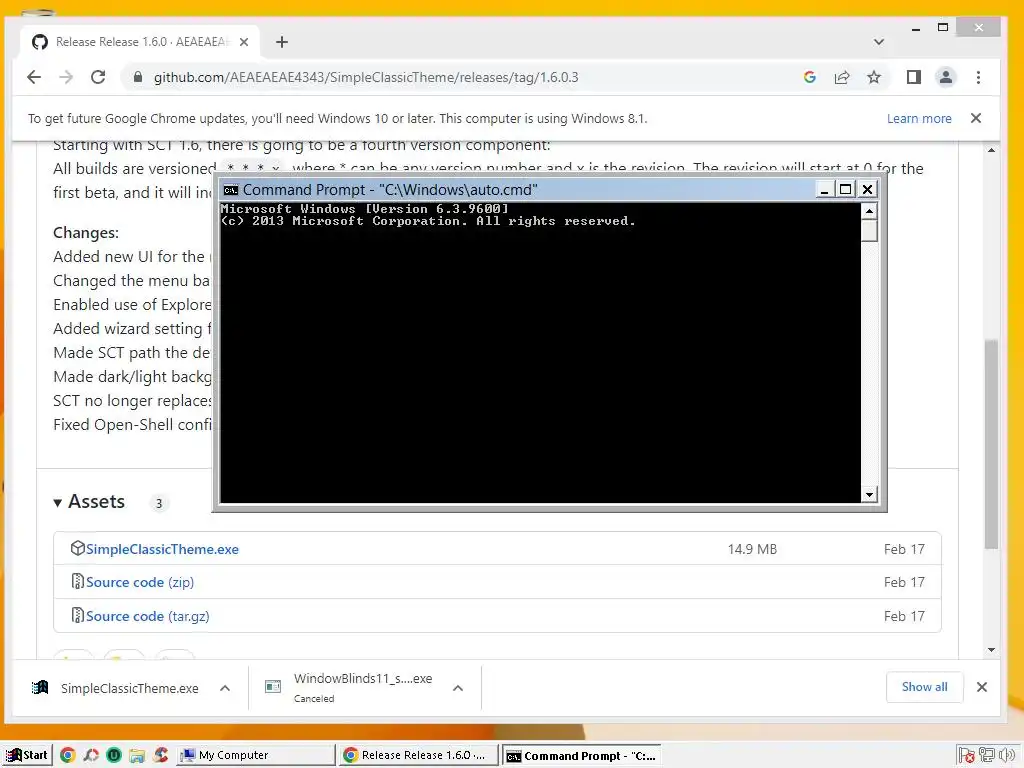Click the red swirl quick launch icon

(161, 755)
